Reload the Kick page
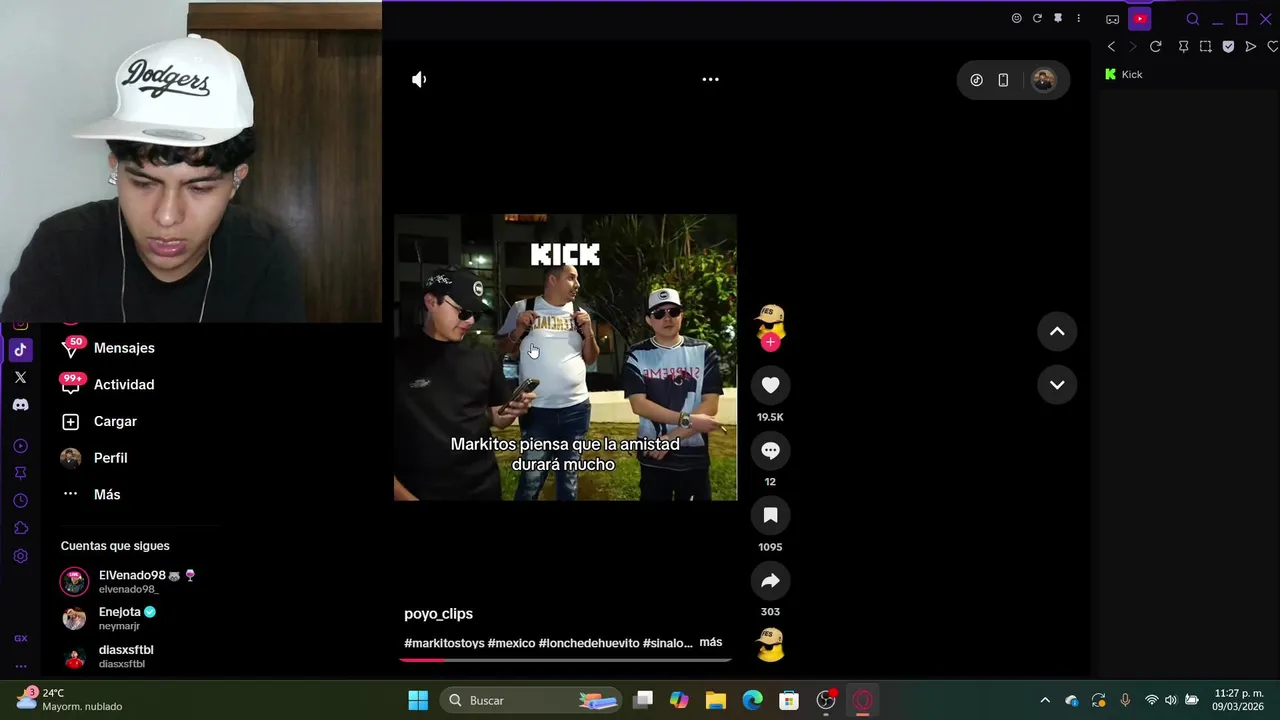The height and width of the screenshot is (720, 1280). pos(1156,47)
